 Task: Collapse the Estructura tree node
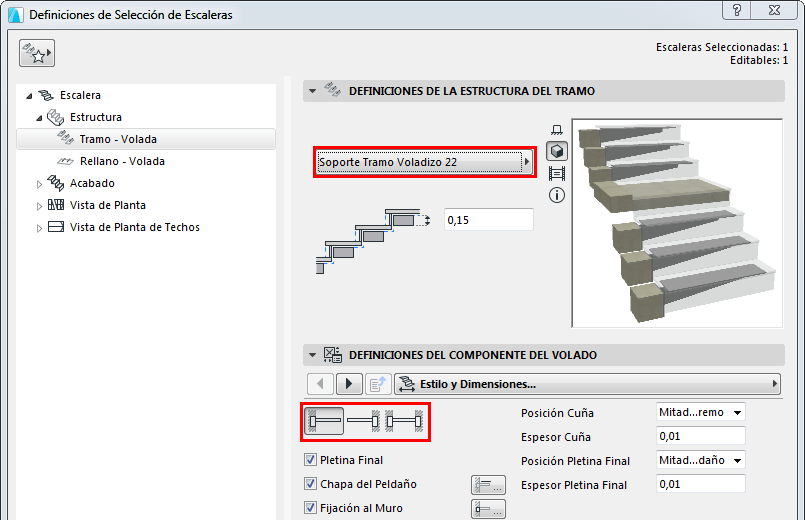[x=40, y=118]
